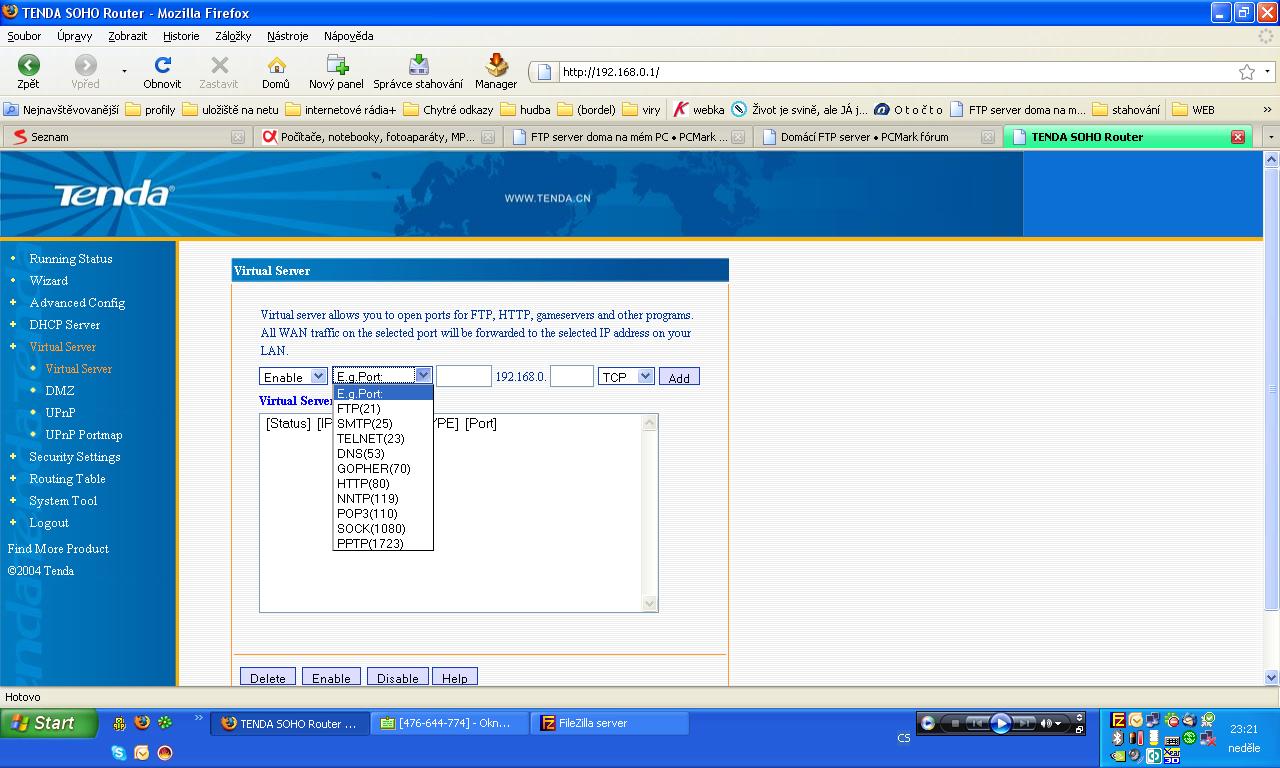Open the Úpravy menu

coord(75,36)
